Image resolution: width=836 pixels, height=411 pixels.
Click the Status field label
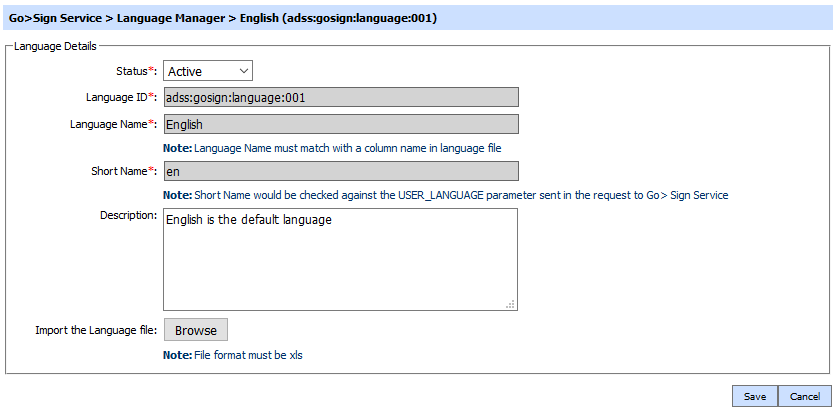point(137,71)
